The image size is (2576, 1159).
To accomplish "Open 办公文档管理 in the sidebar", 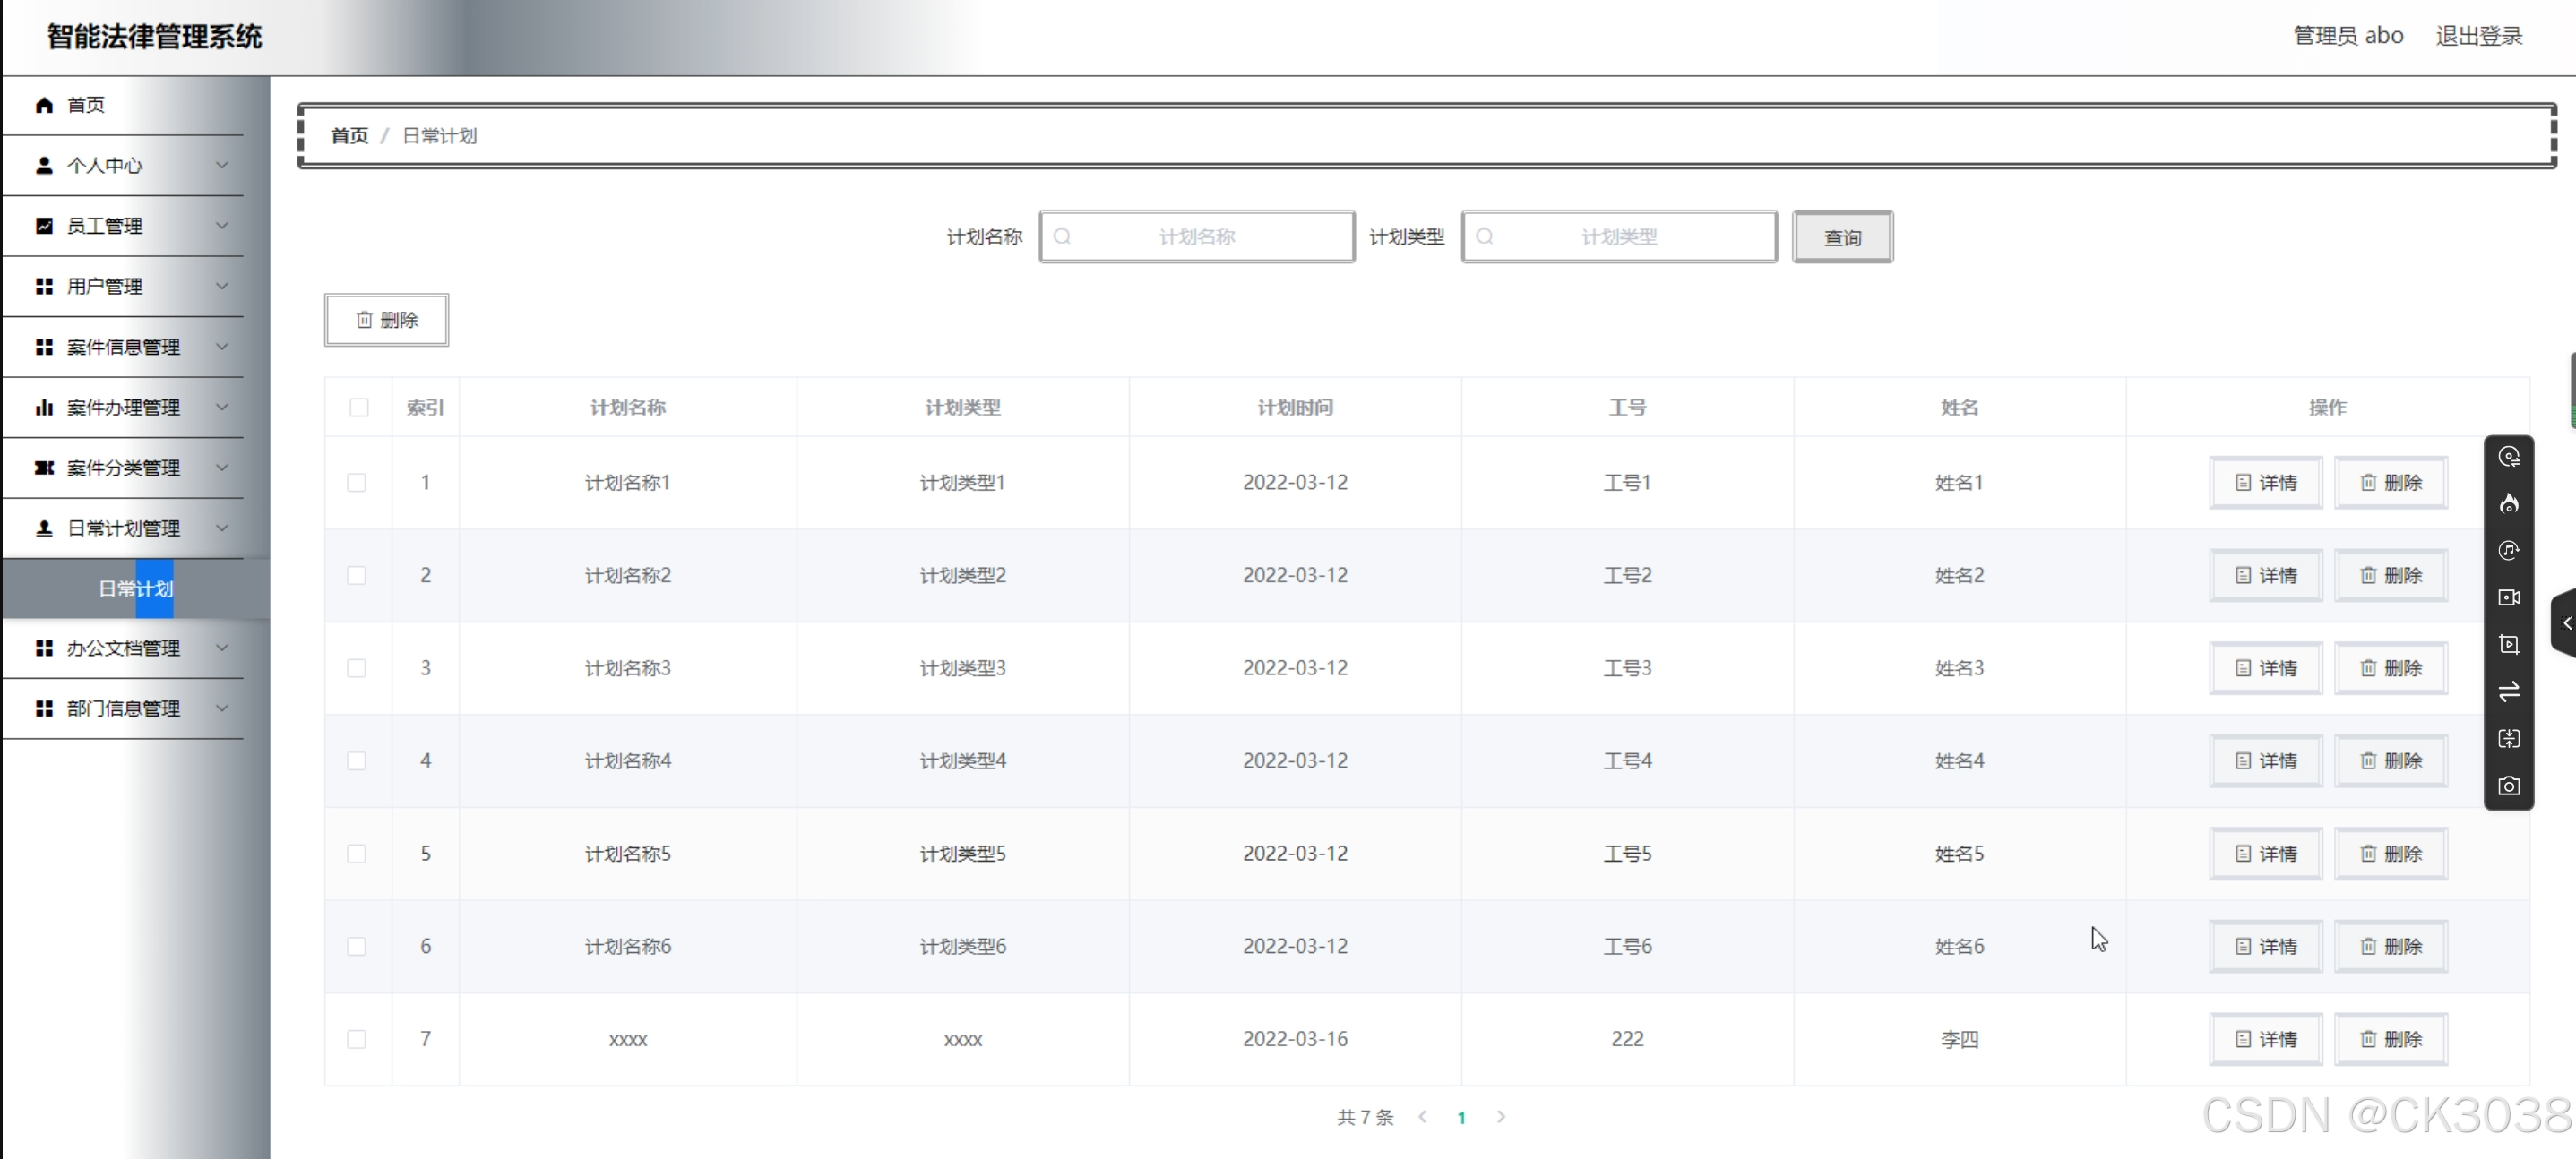I will 123,648.
